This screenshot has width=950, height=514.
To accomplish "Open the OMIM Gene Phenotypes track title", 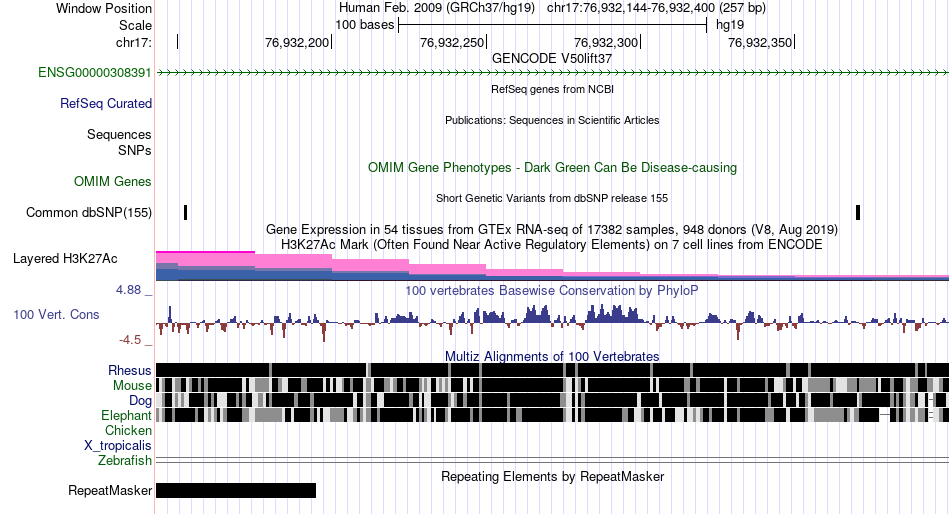I will 552,168.
